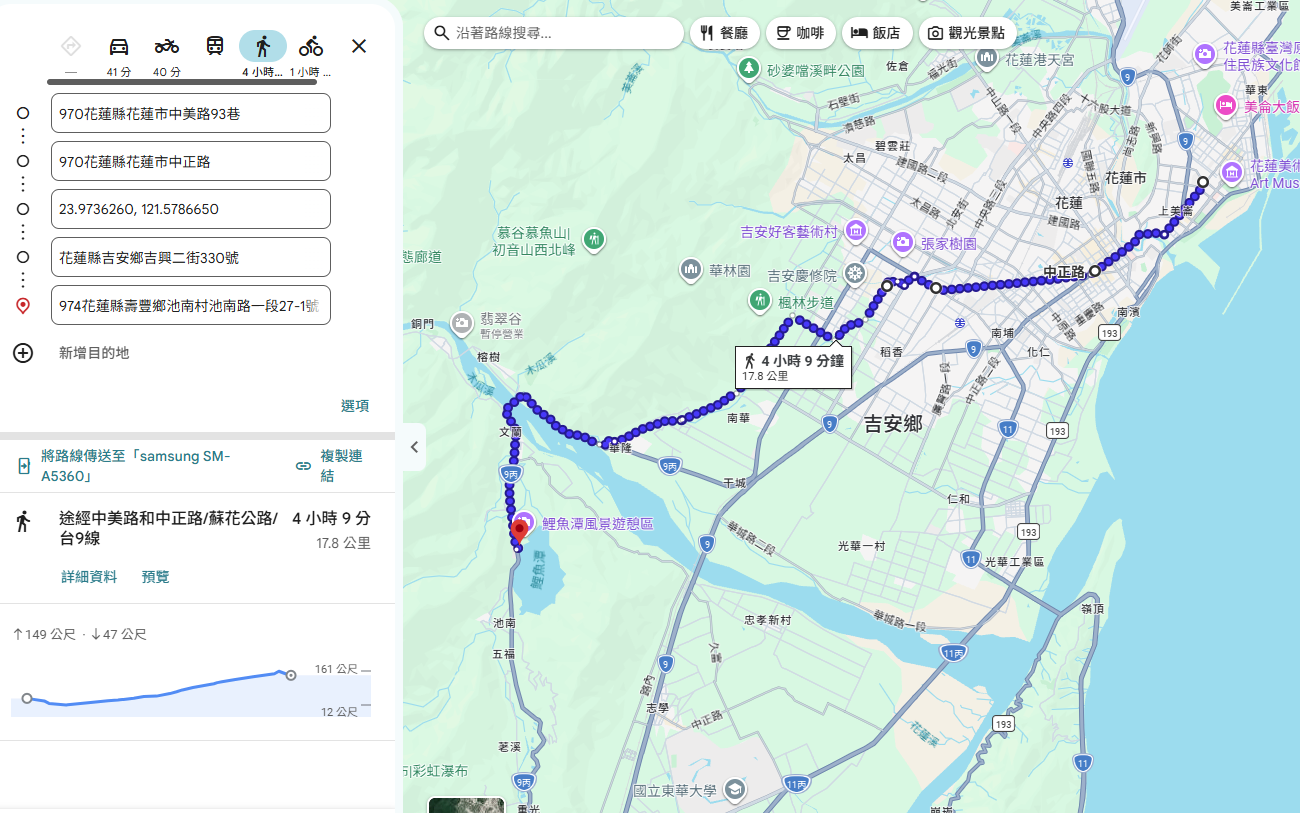Edit the 池南路一段27-1號 destination field
The width and height of the screenshot is (1300, 813).
pos(191,305)
